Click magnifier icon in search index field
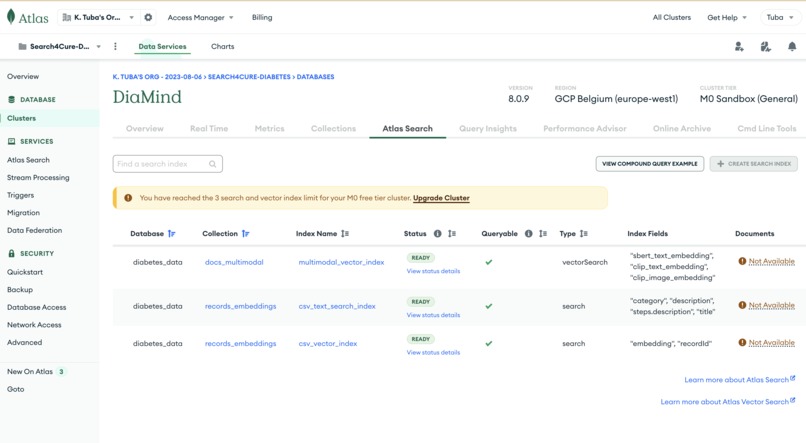The width and height of the screenshot is (806, 443). click(x=212, y=164)
